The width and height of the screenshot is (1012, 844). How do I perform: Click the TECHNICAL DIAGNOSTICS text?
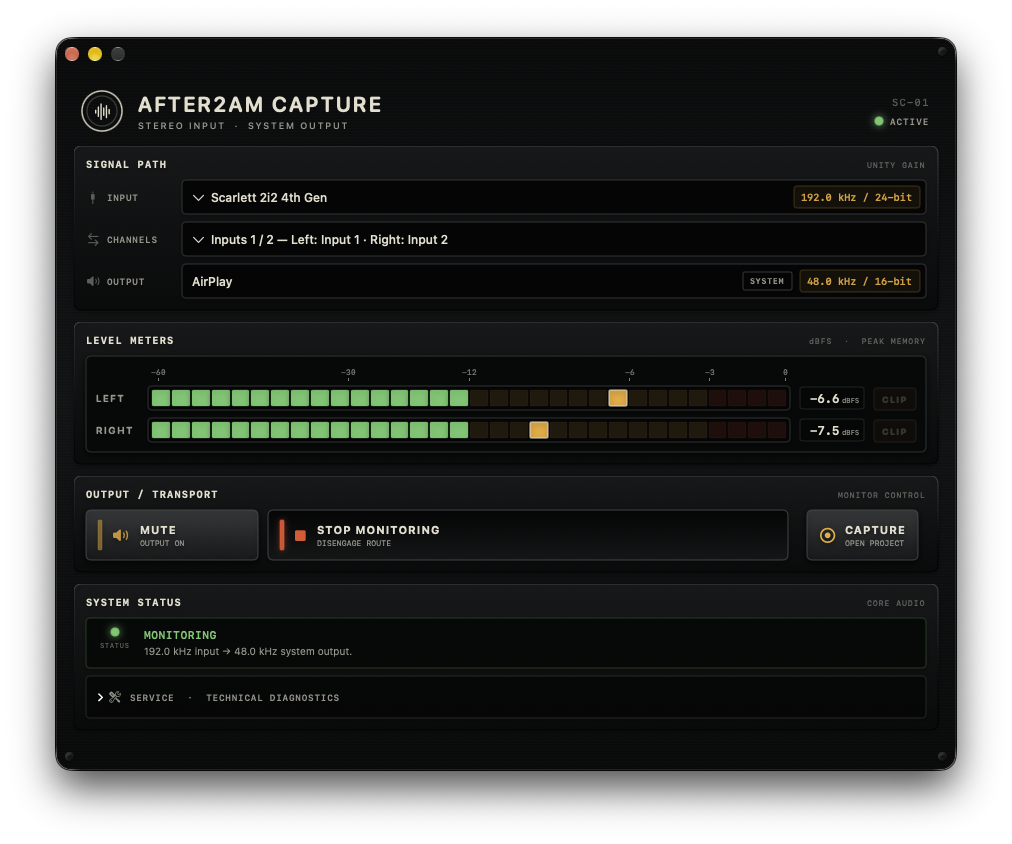pyautogui.click(x=272, y=698)
